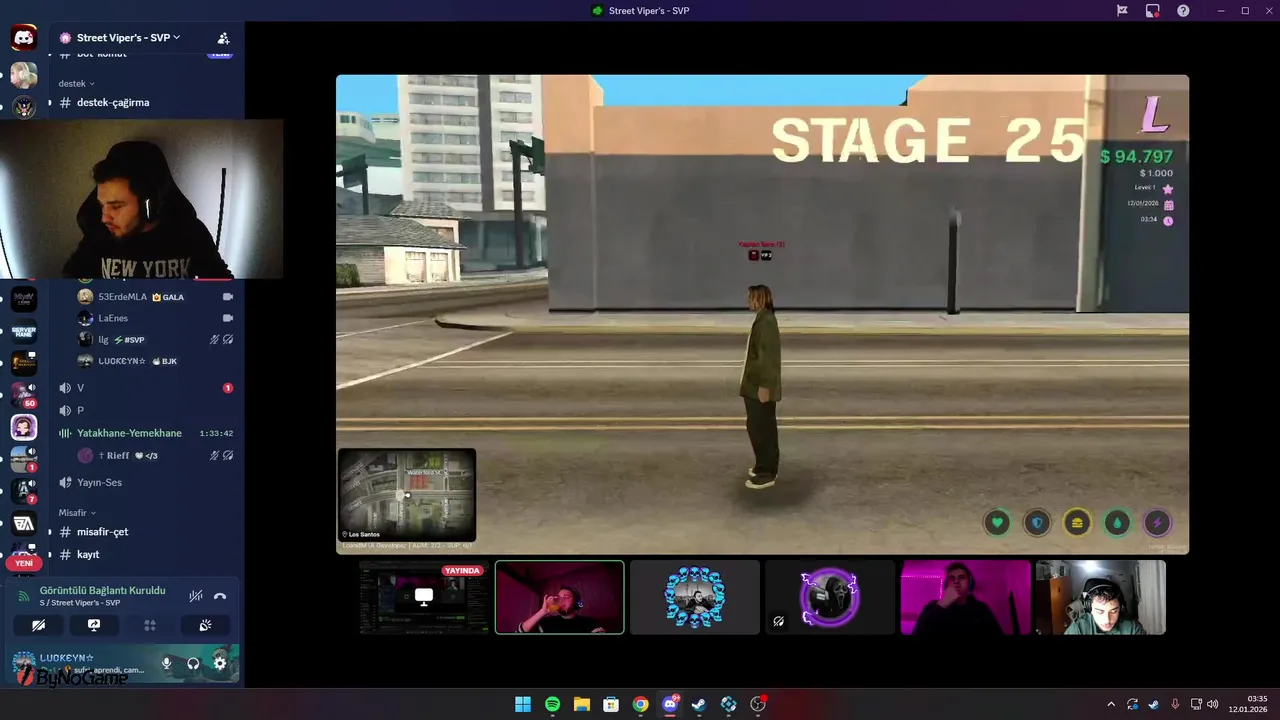The height and width of the screenshot is (720, 1280).
Task: Open File Explorer from the taskbar
Action: click(581, 704)
